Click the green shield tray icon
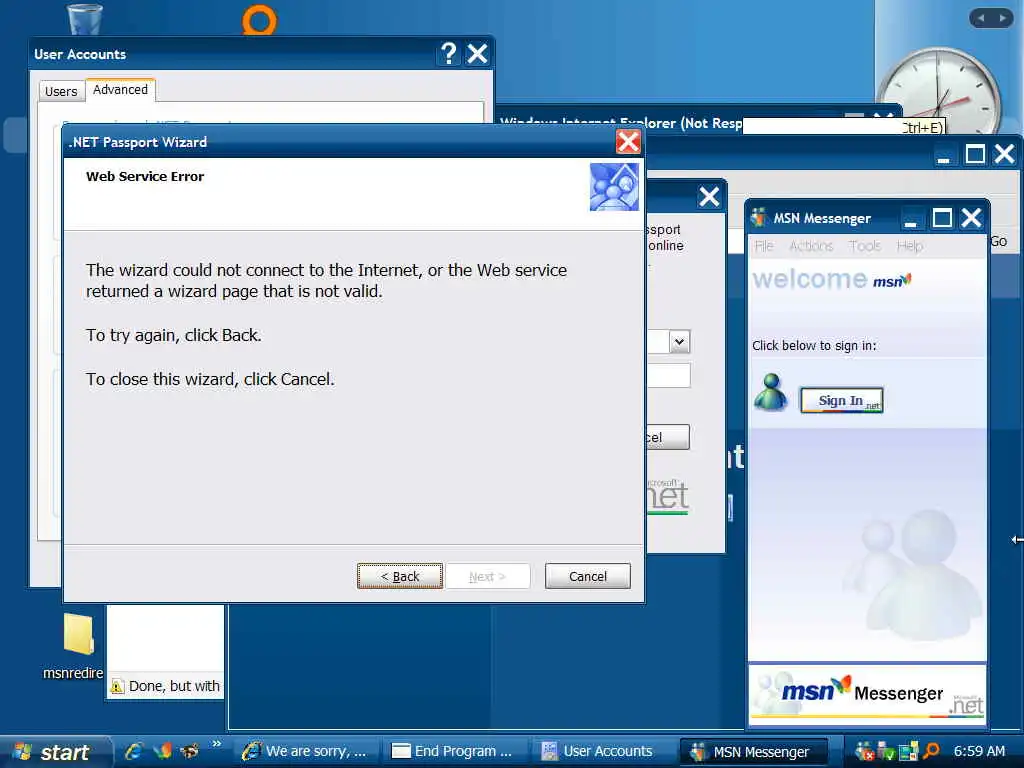The height and width of the screenshot is (768, 1024). coord(886,751)
